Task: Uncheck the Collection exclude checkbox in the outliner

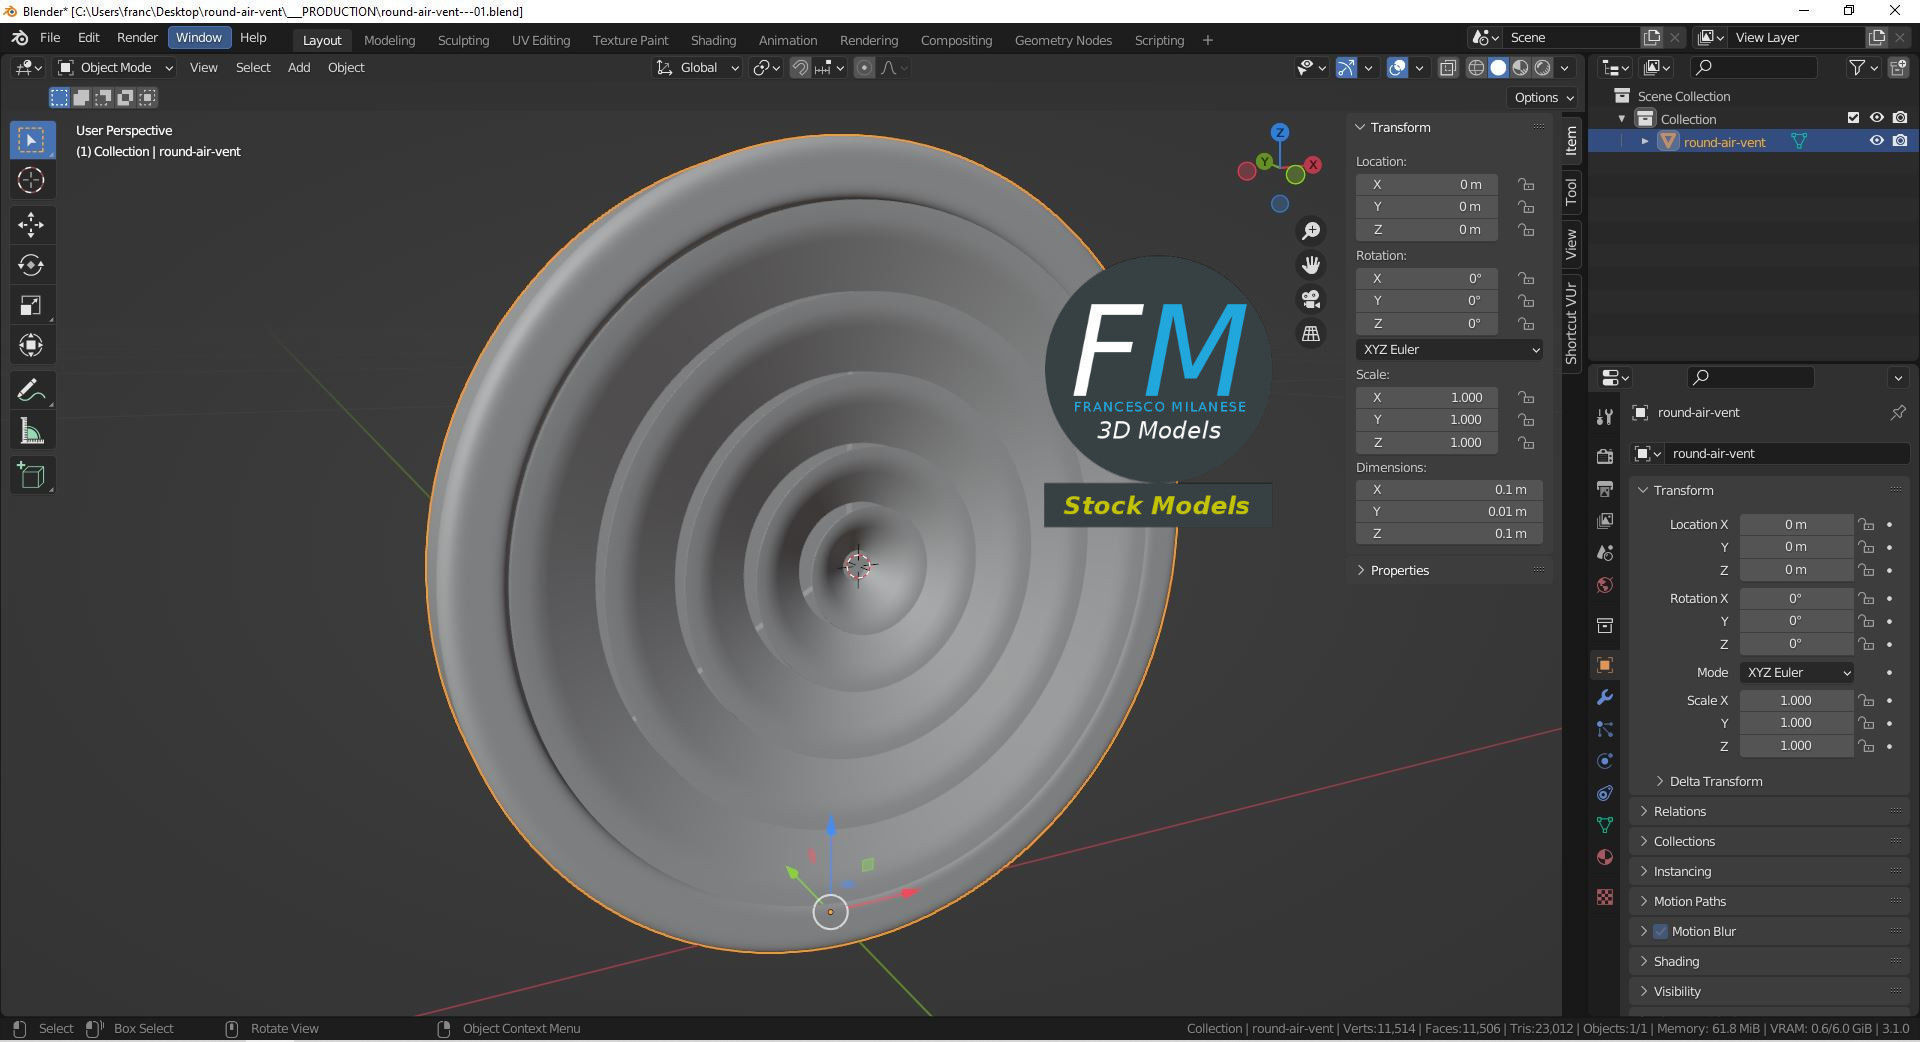Action: tap(1853, 118)
